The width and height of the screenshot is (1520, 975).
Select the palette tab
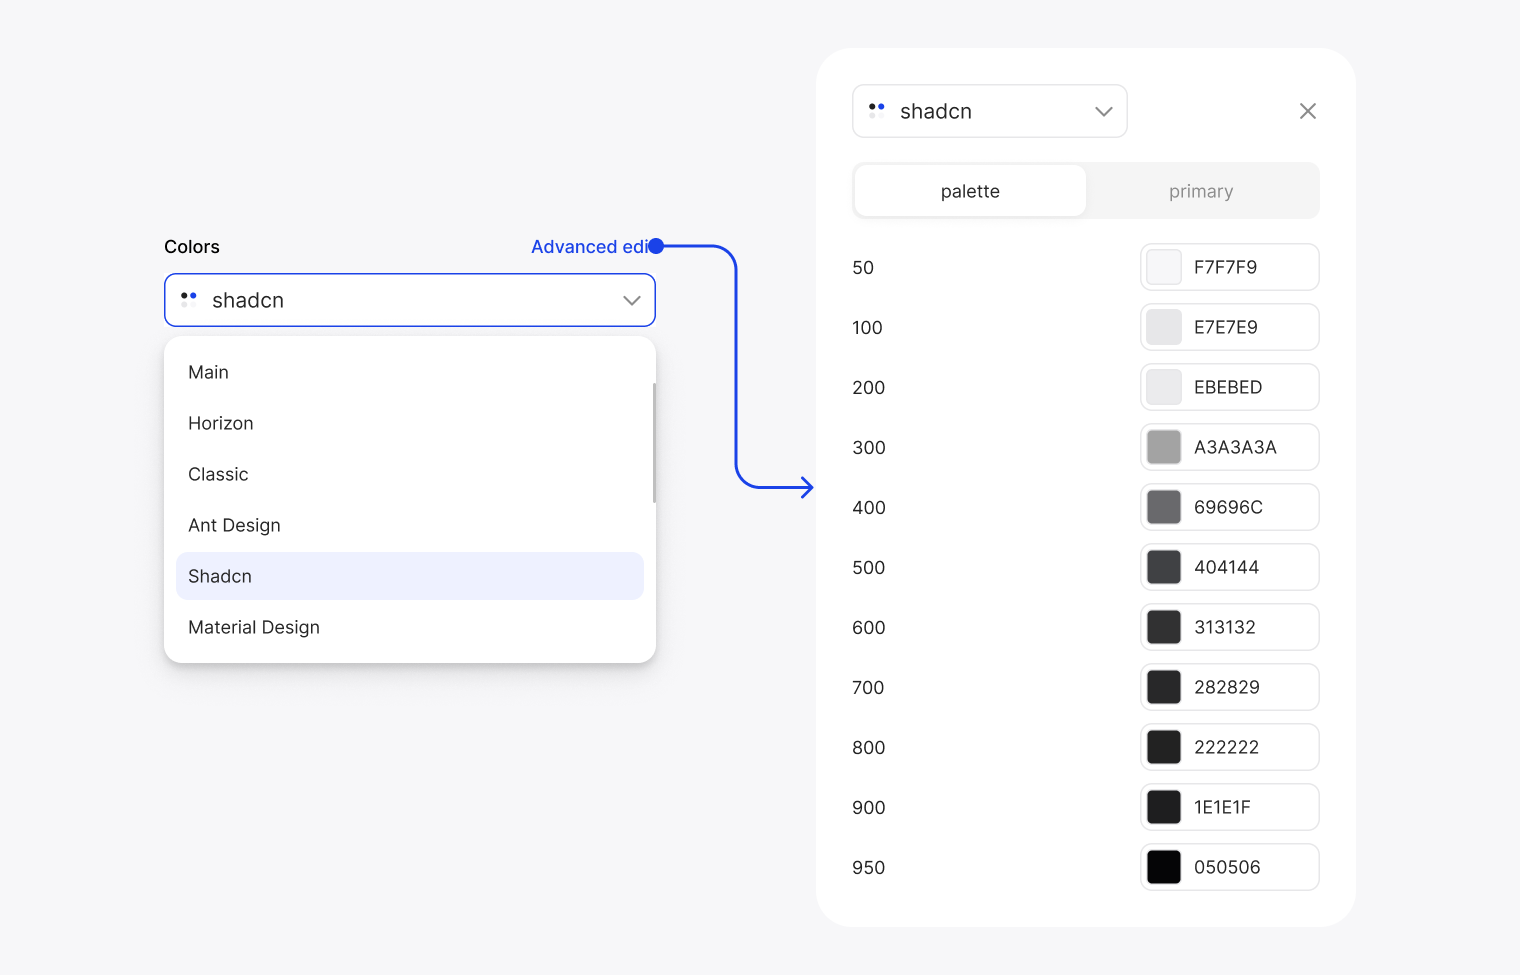tap(970, 191)
